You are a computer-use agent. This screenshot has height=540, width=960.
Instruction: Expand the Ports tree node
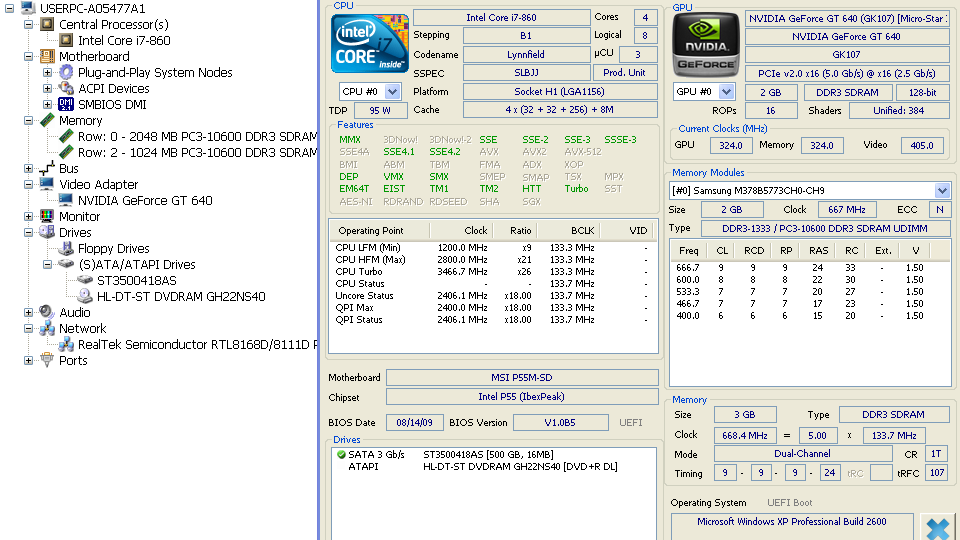(x=28, y=360)
